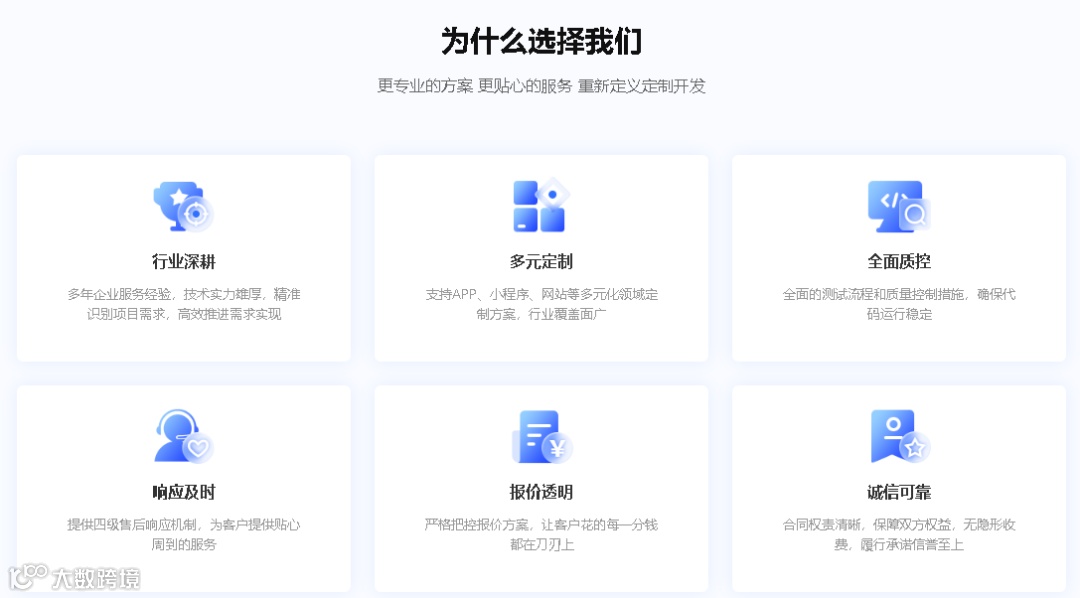Click the customer service headset icon above 响应及时
This screenshot has width=1080, height=598.
point(182,436)
